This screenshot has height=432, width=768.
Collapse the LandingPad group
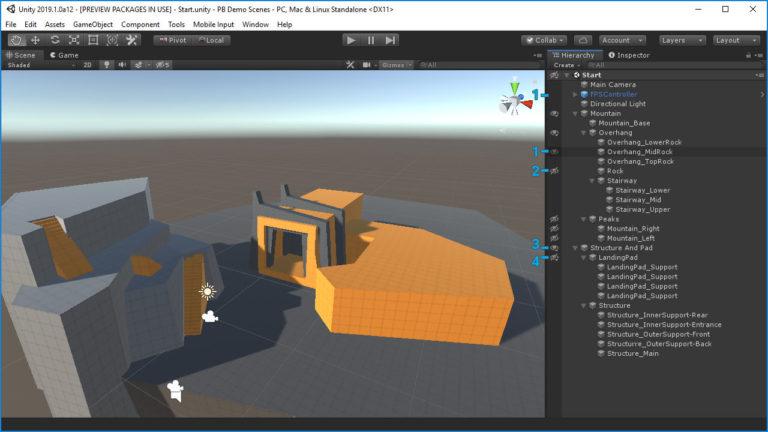pyautogui.click(x=583, y=258)
